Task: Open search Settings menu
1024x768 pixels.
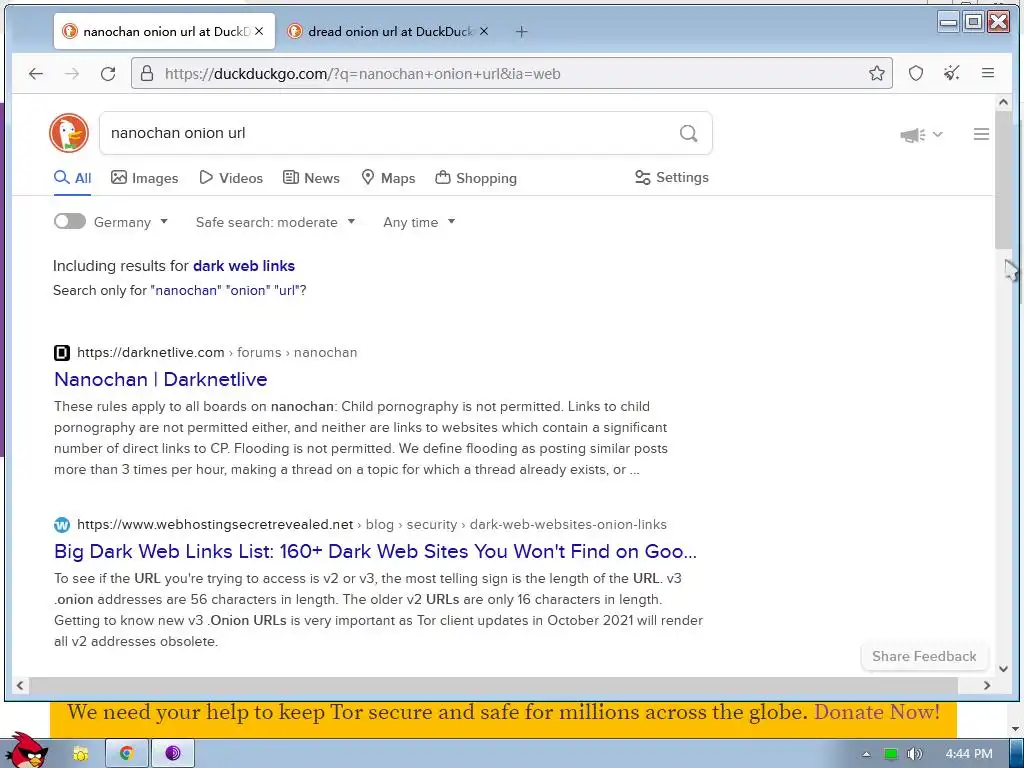Action: coord(672,177)
